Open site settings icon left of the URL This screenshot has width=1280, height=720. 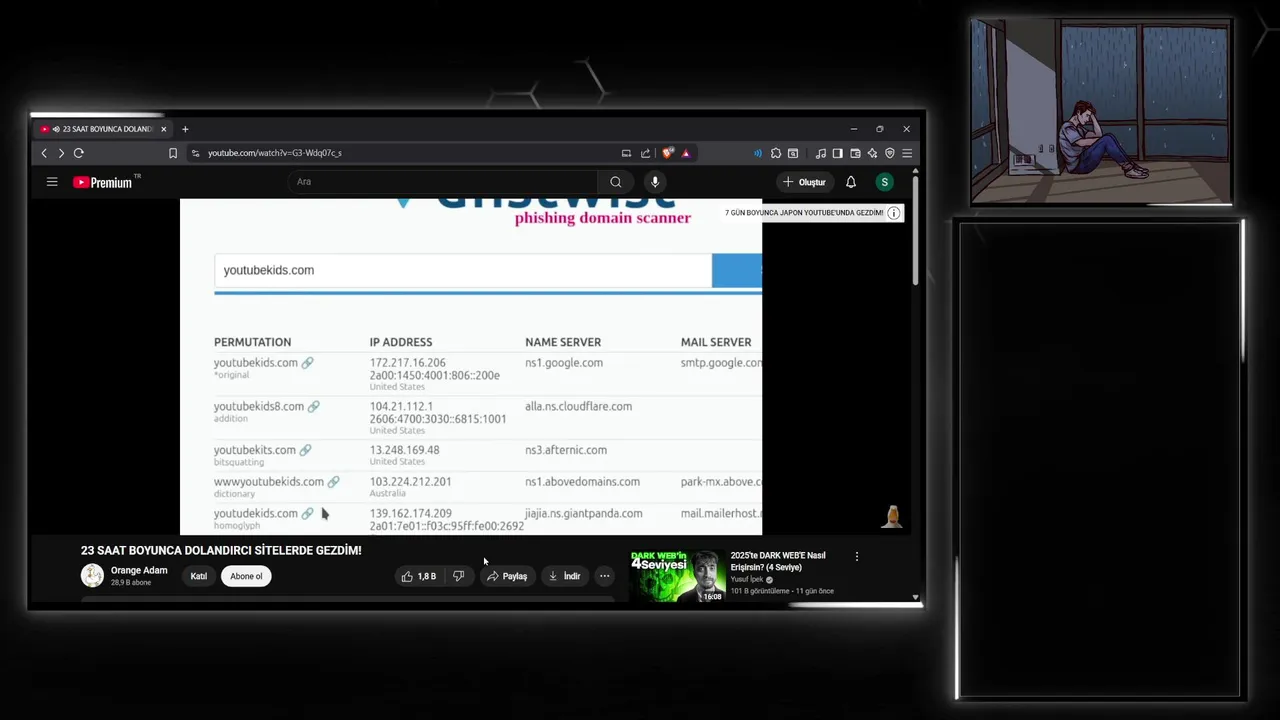[195, 153]
